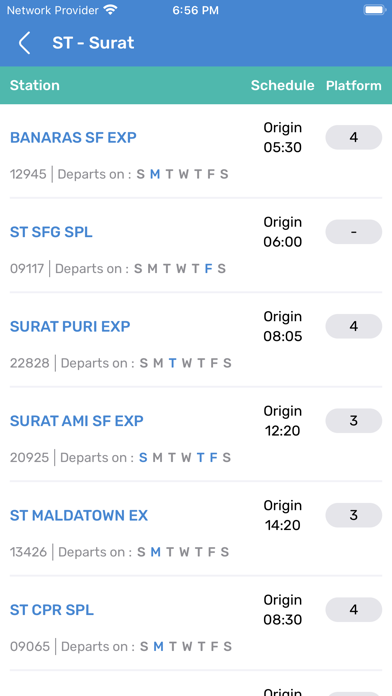Tap the back arrow icon
Screen dimensions: 392x696
24,43
